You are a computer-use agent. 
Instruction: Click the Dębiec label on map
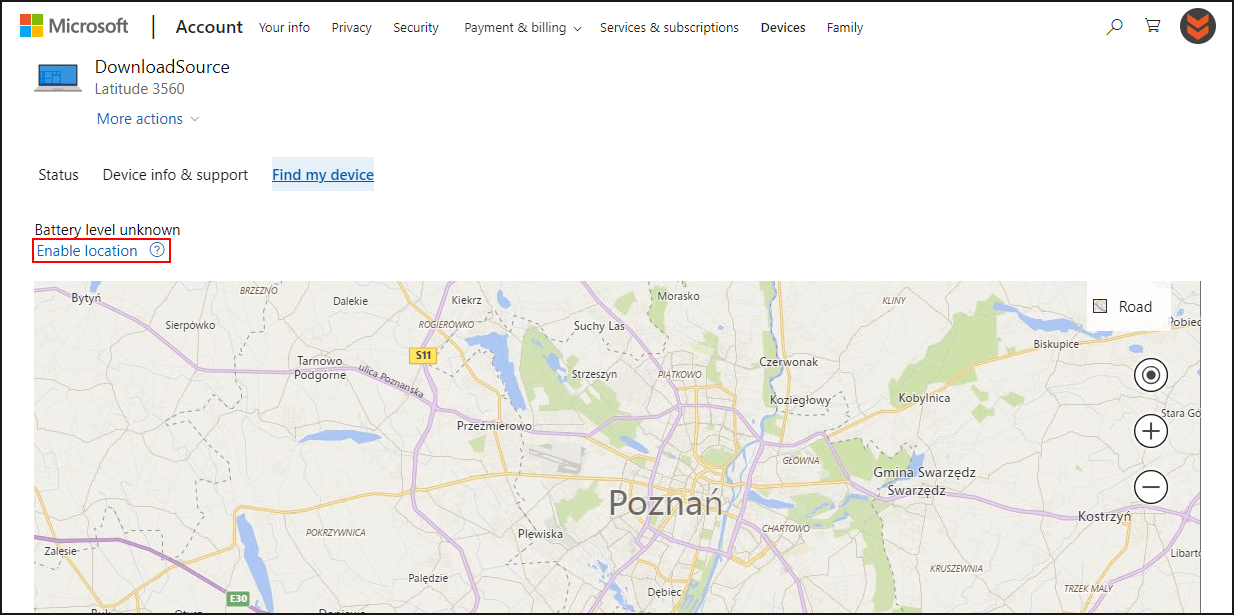pyautogui.click(x=664, y=591)
